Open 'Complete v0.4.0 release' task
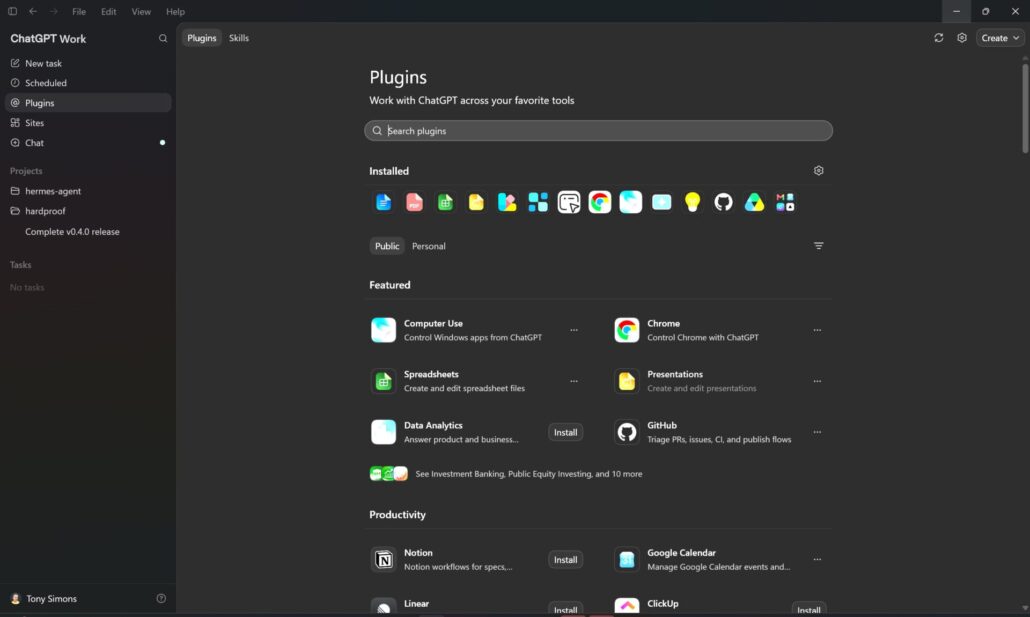 coord(88,232)
